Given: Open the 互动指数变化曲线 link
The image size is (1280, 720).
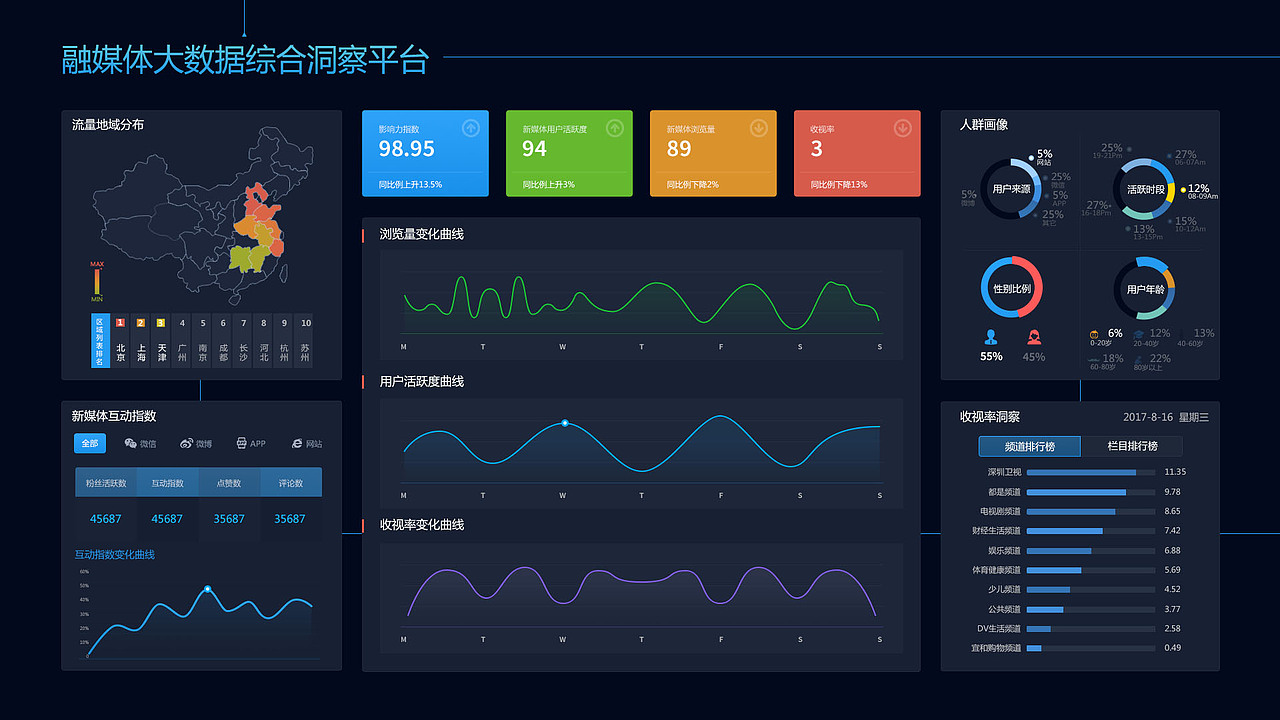Looking at the screenshot, I should (118, 554).
